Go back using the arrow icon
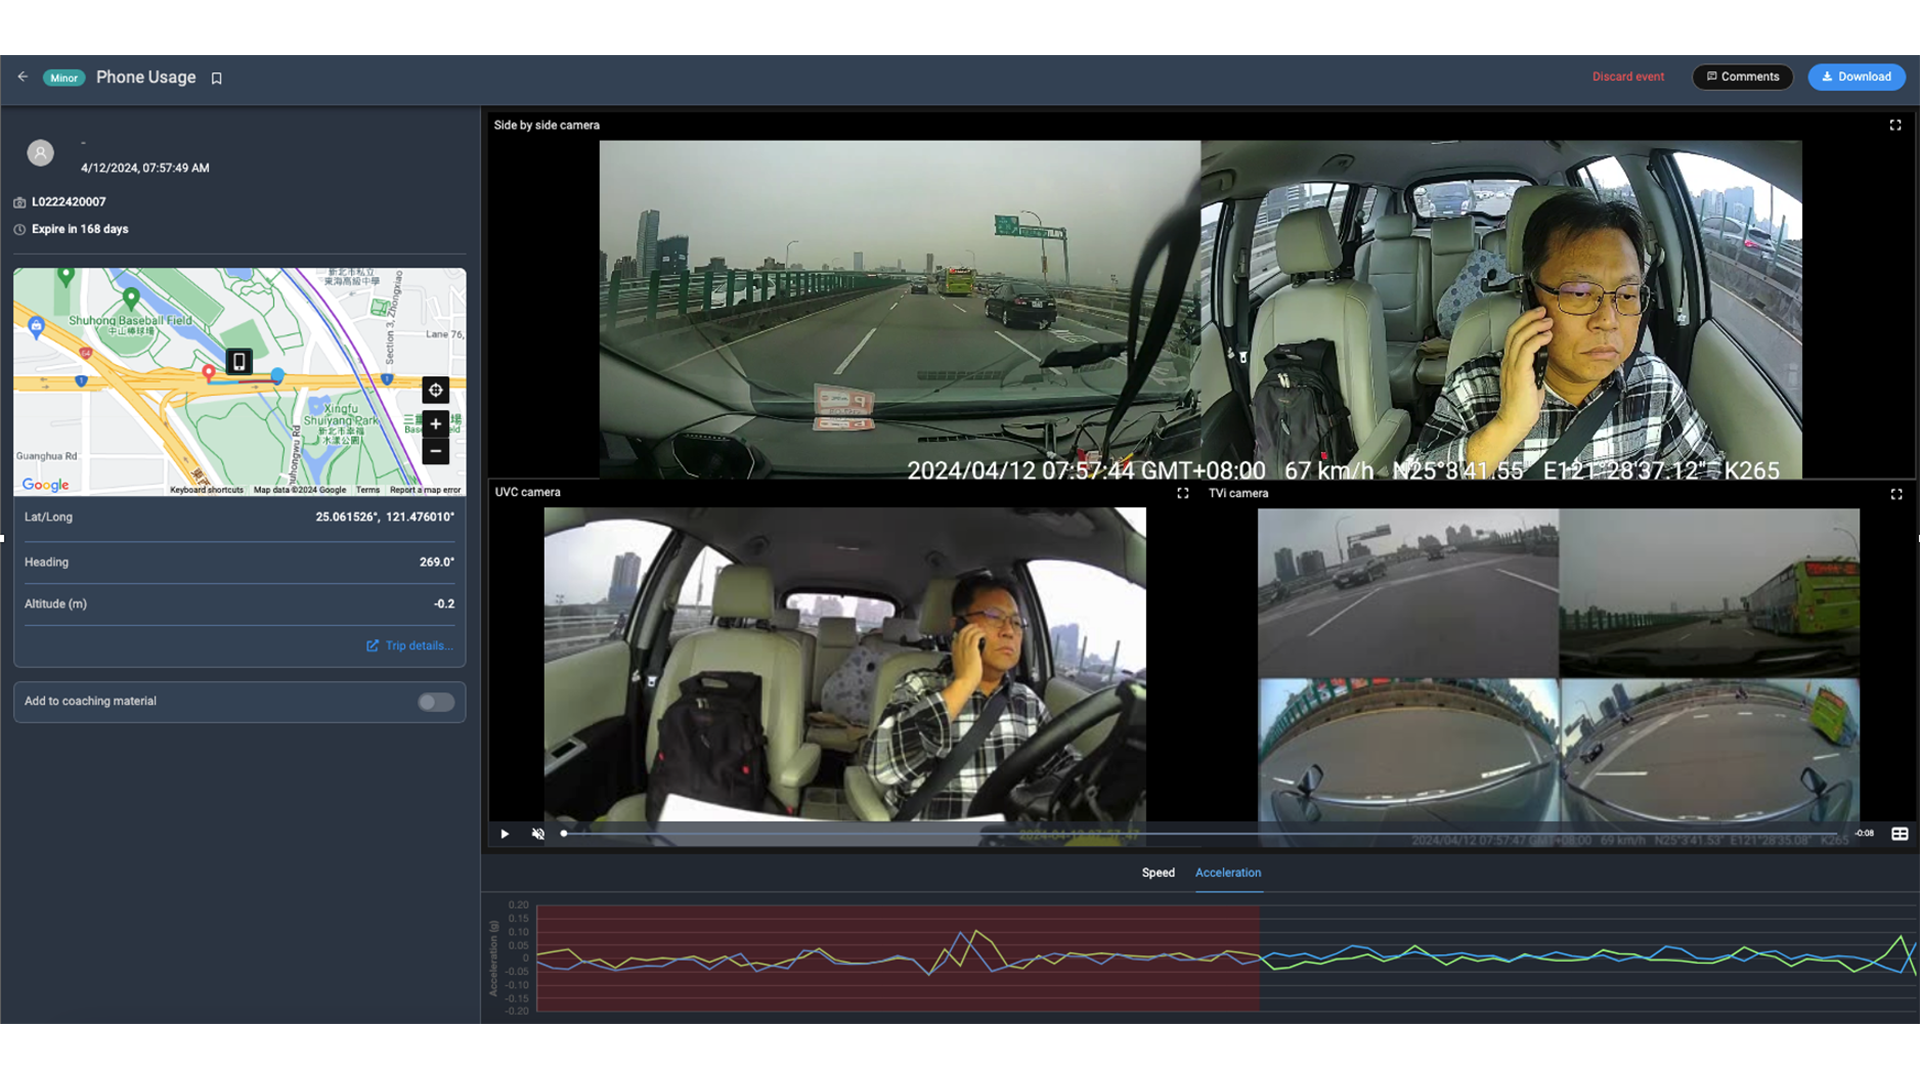1920x1080 pixels. [x=23, y=77]
